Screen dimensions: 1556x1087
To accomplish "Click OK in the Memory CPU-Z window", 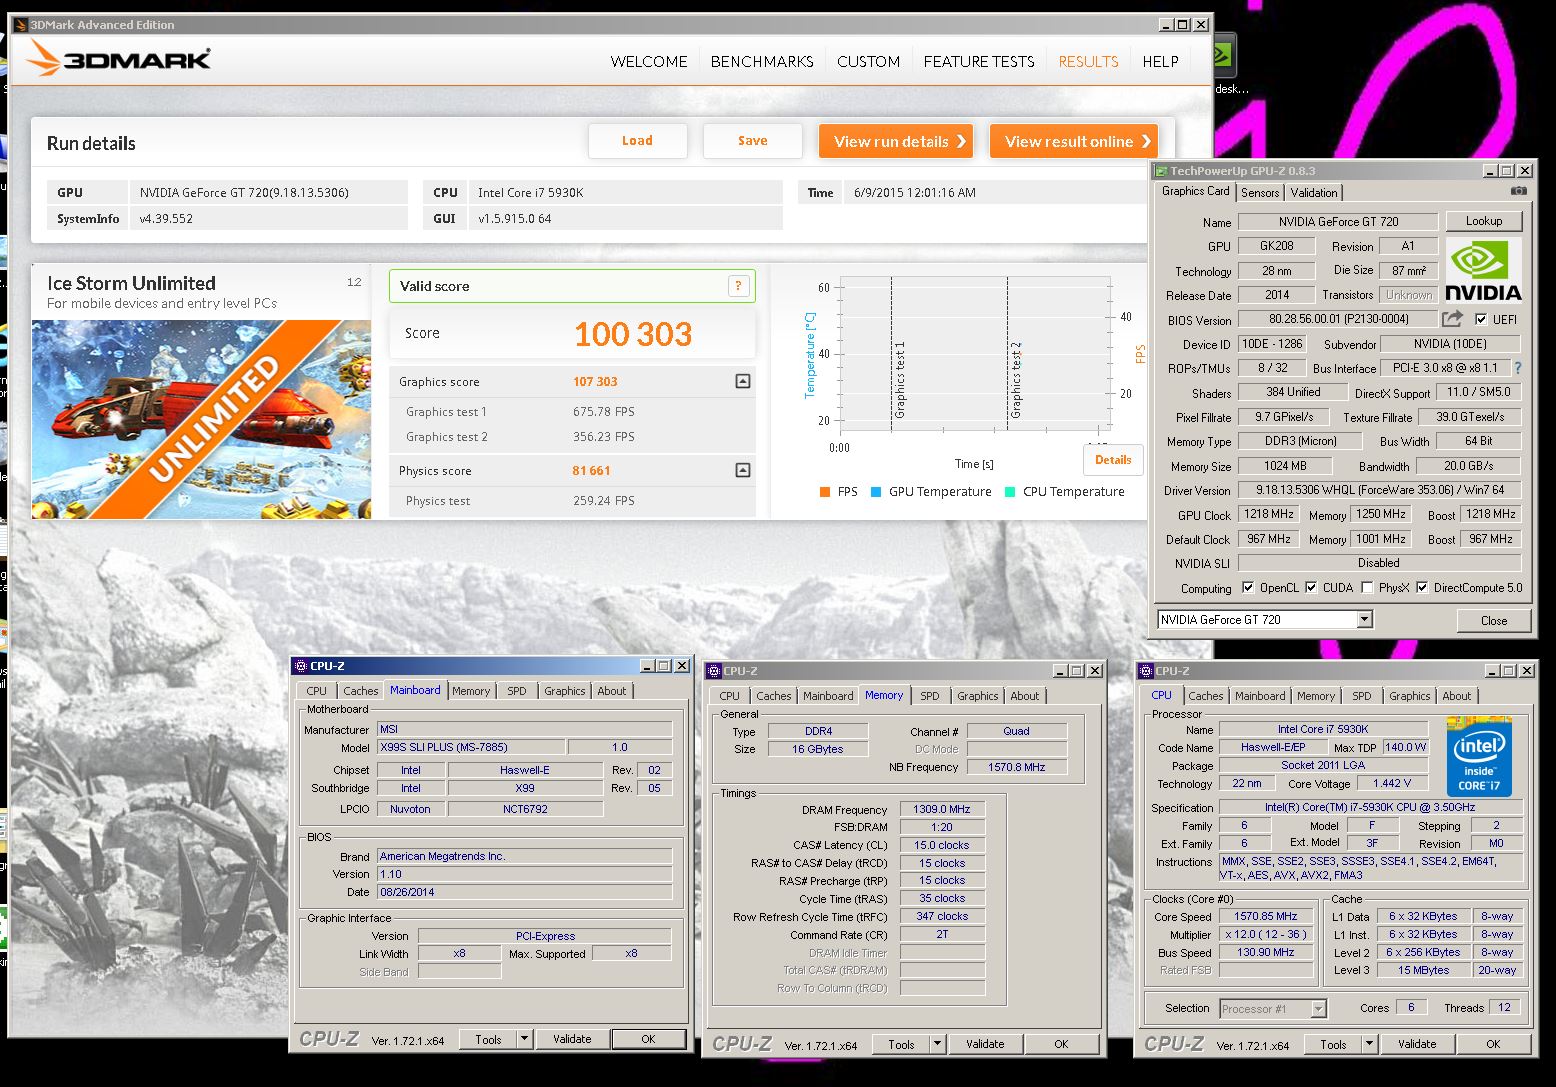I will pos(1061,1044).
